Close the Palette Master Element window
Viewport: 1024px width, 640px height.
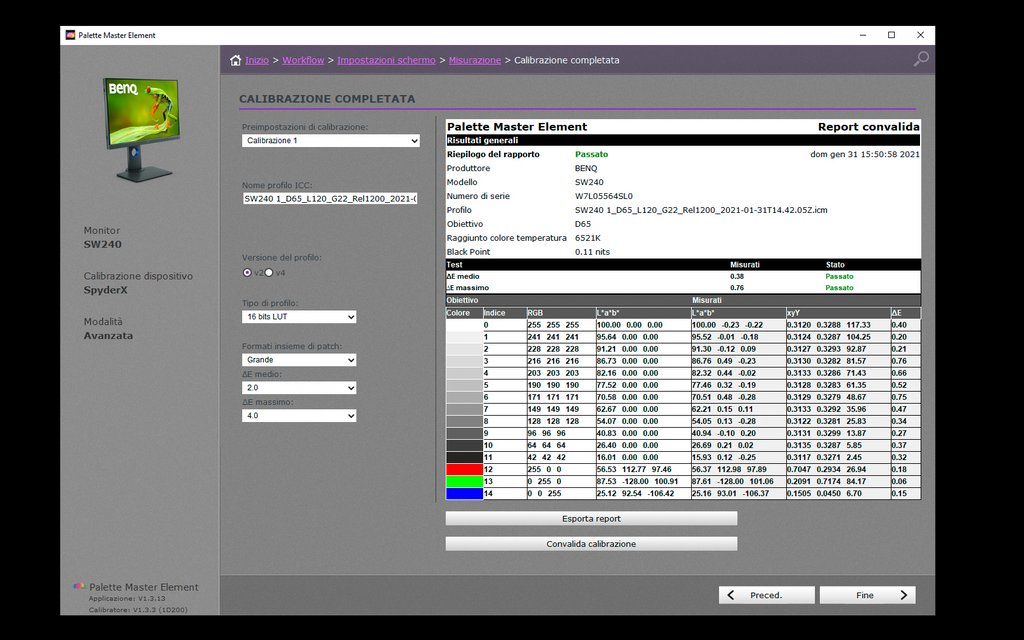(x=920, y=35)
